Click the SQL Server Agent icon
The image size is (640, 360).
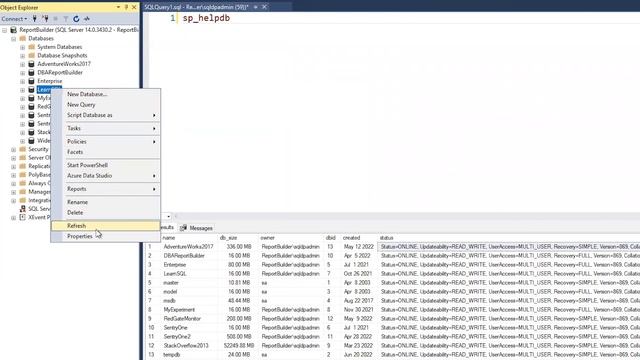click(23, 209)
